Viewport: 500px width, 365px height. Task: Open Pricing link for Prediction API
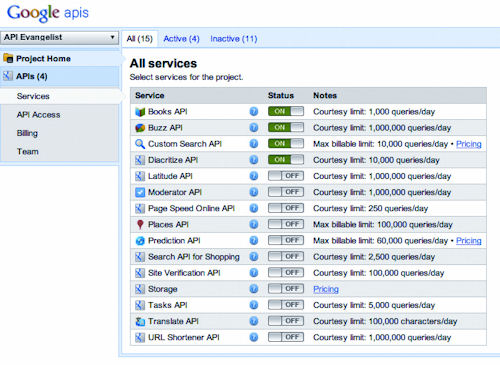pyautogui.click(x=469, y=241)
